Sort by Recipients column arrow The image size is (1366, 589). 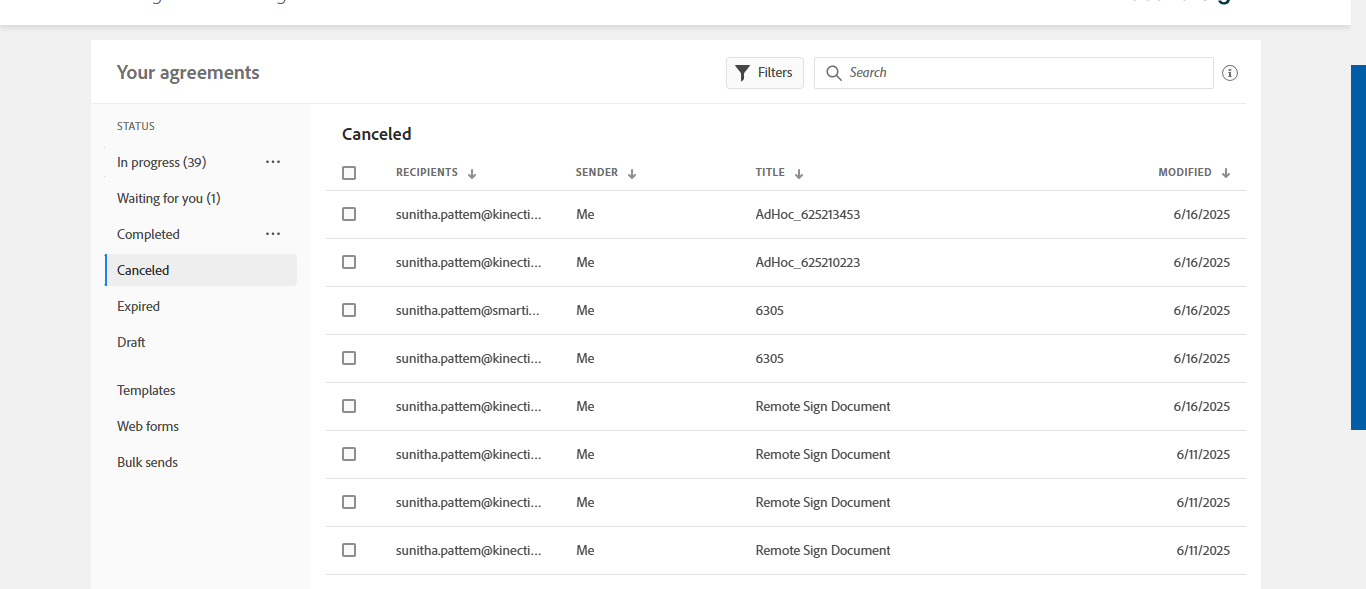[472, 173]
